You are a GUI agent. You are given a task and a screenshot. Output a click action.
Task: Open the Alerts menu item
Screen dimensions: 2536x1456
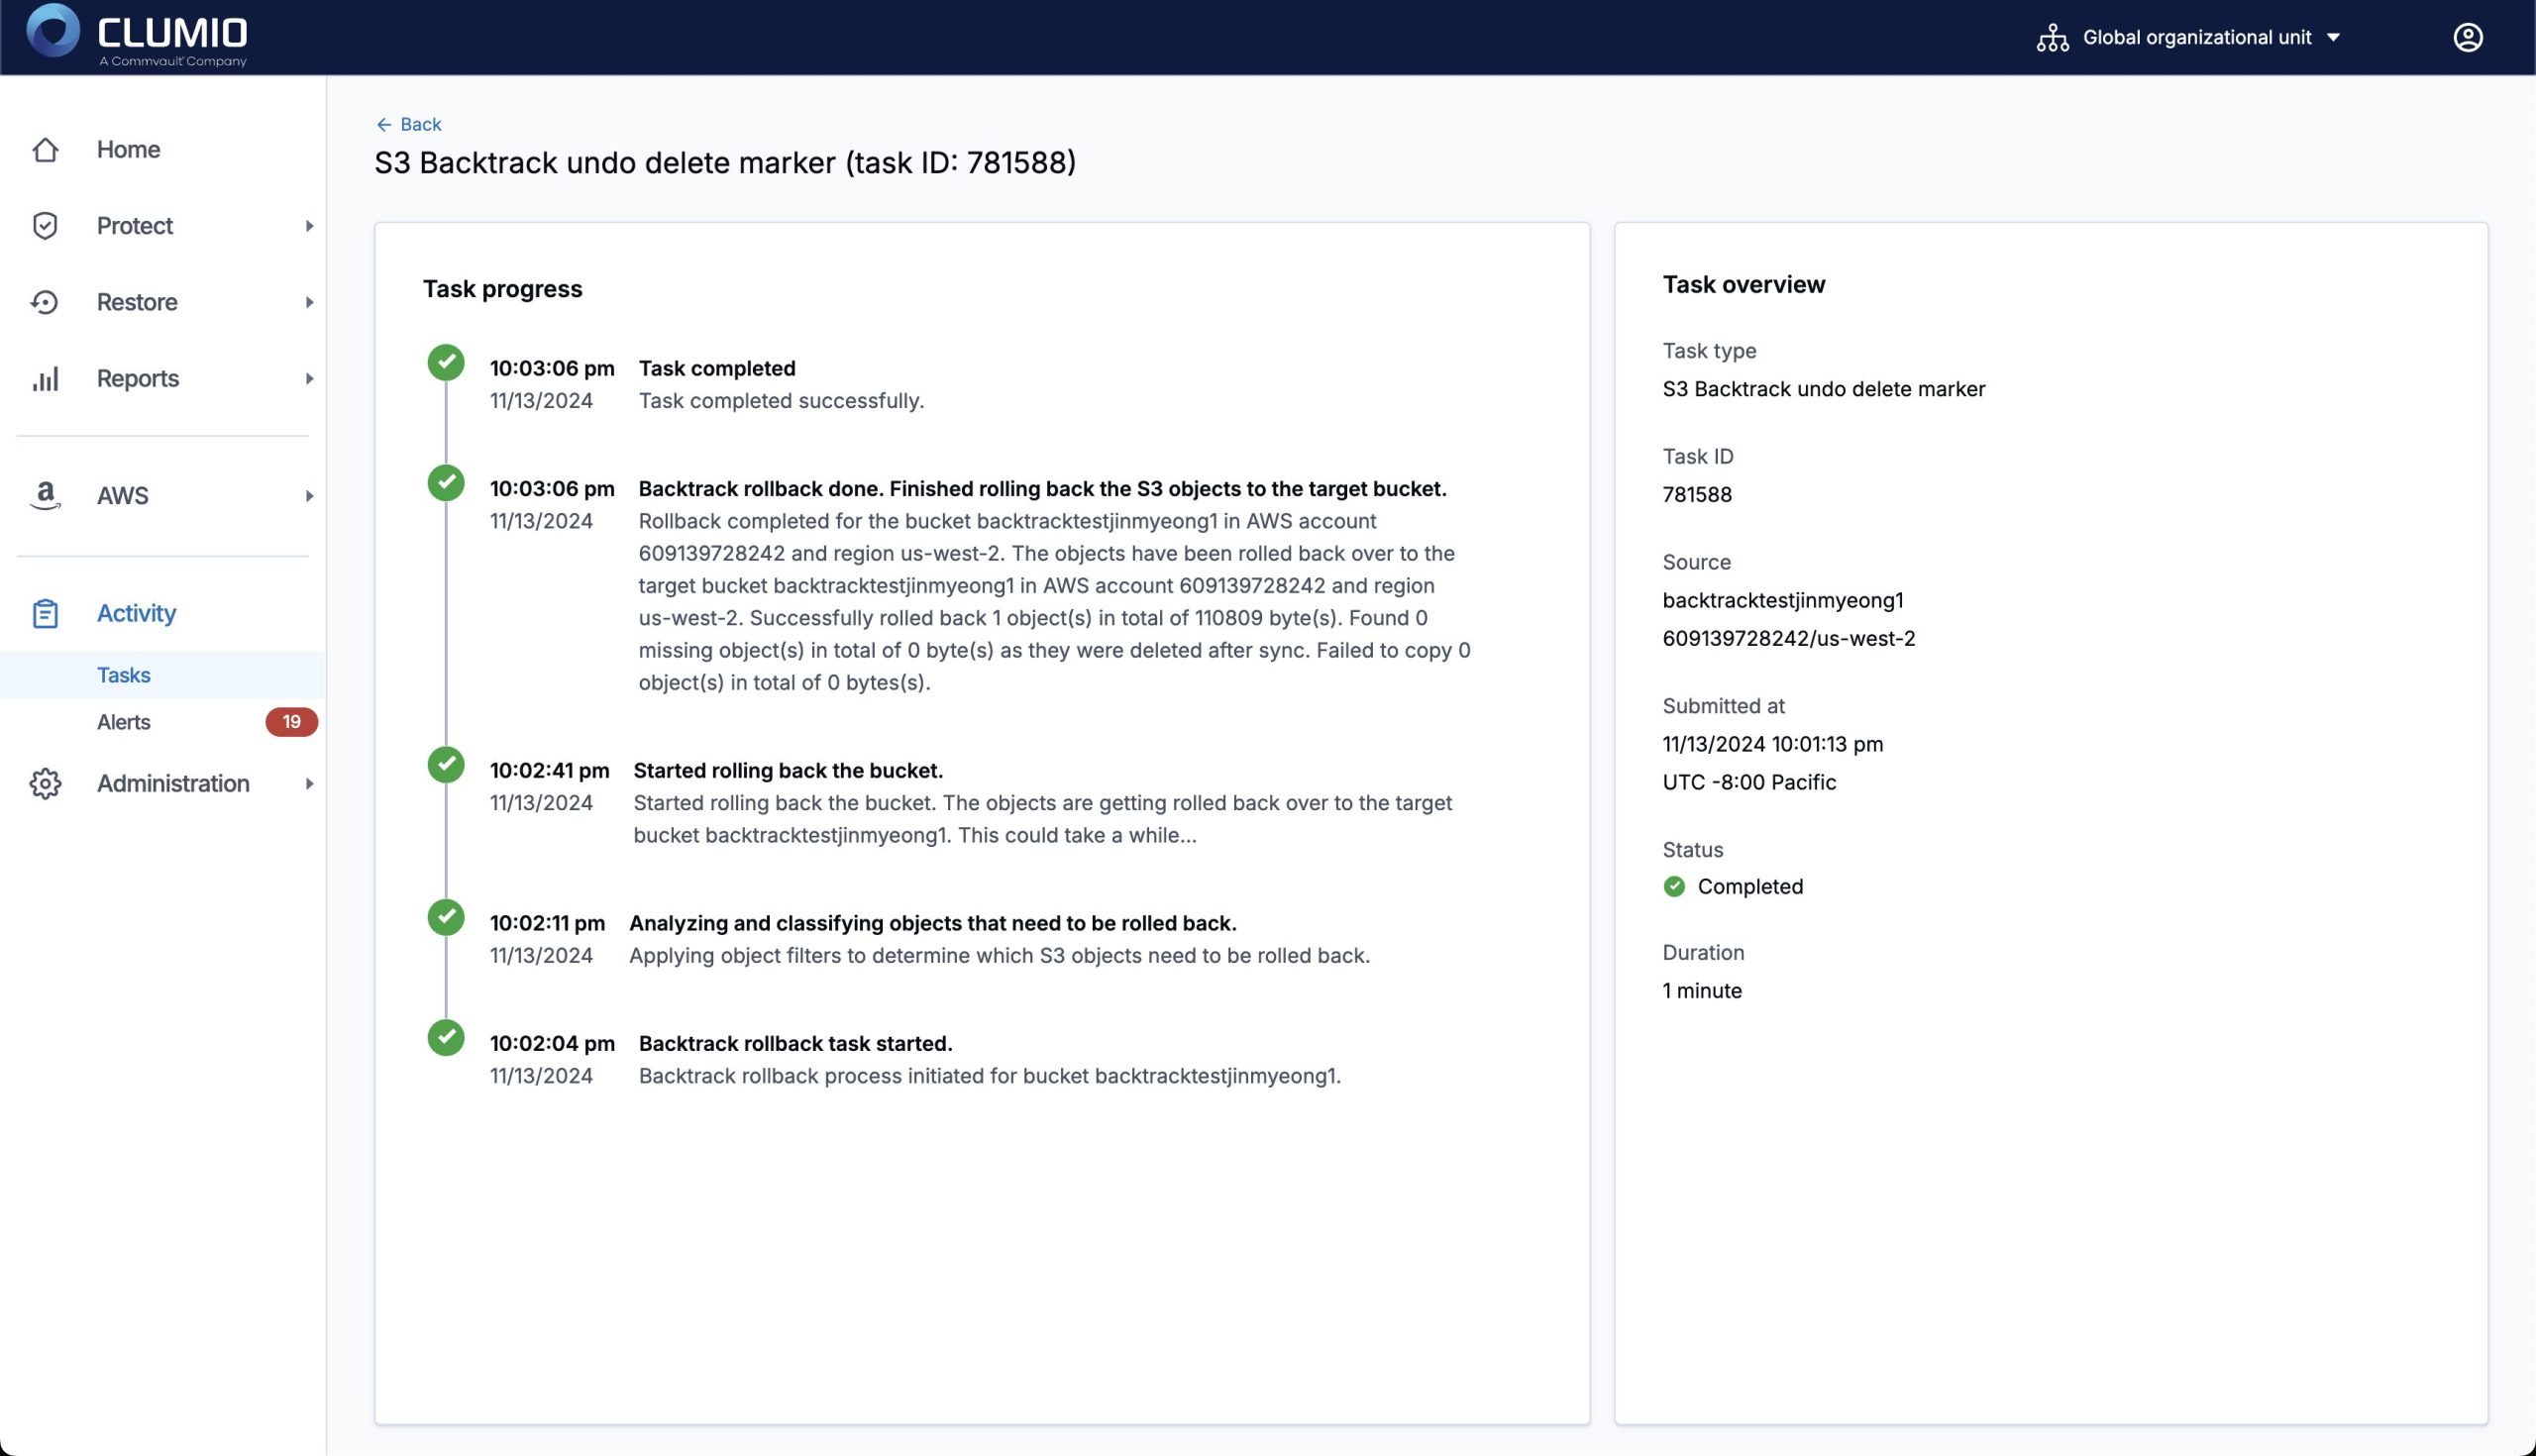pos(123,722)
